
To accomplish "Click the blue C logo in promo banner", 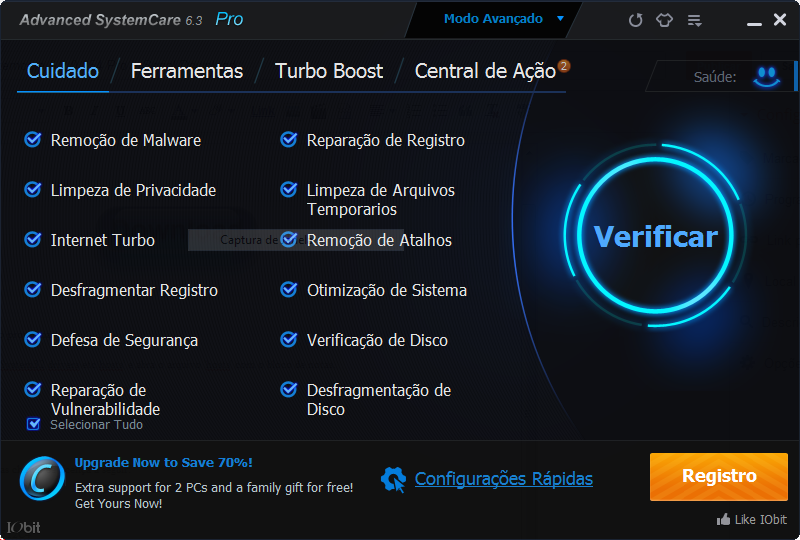I will pos(42,478).
